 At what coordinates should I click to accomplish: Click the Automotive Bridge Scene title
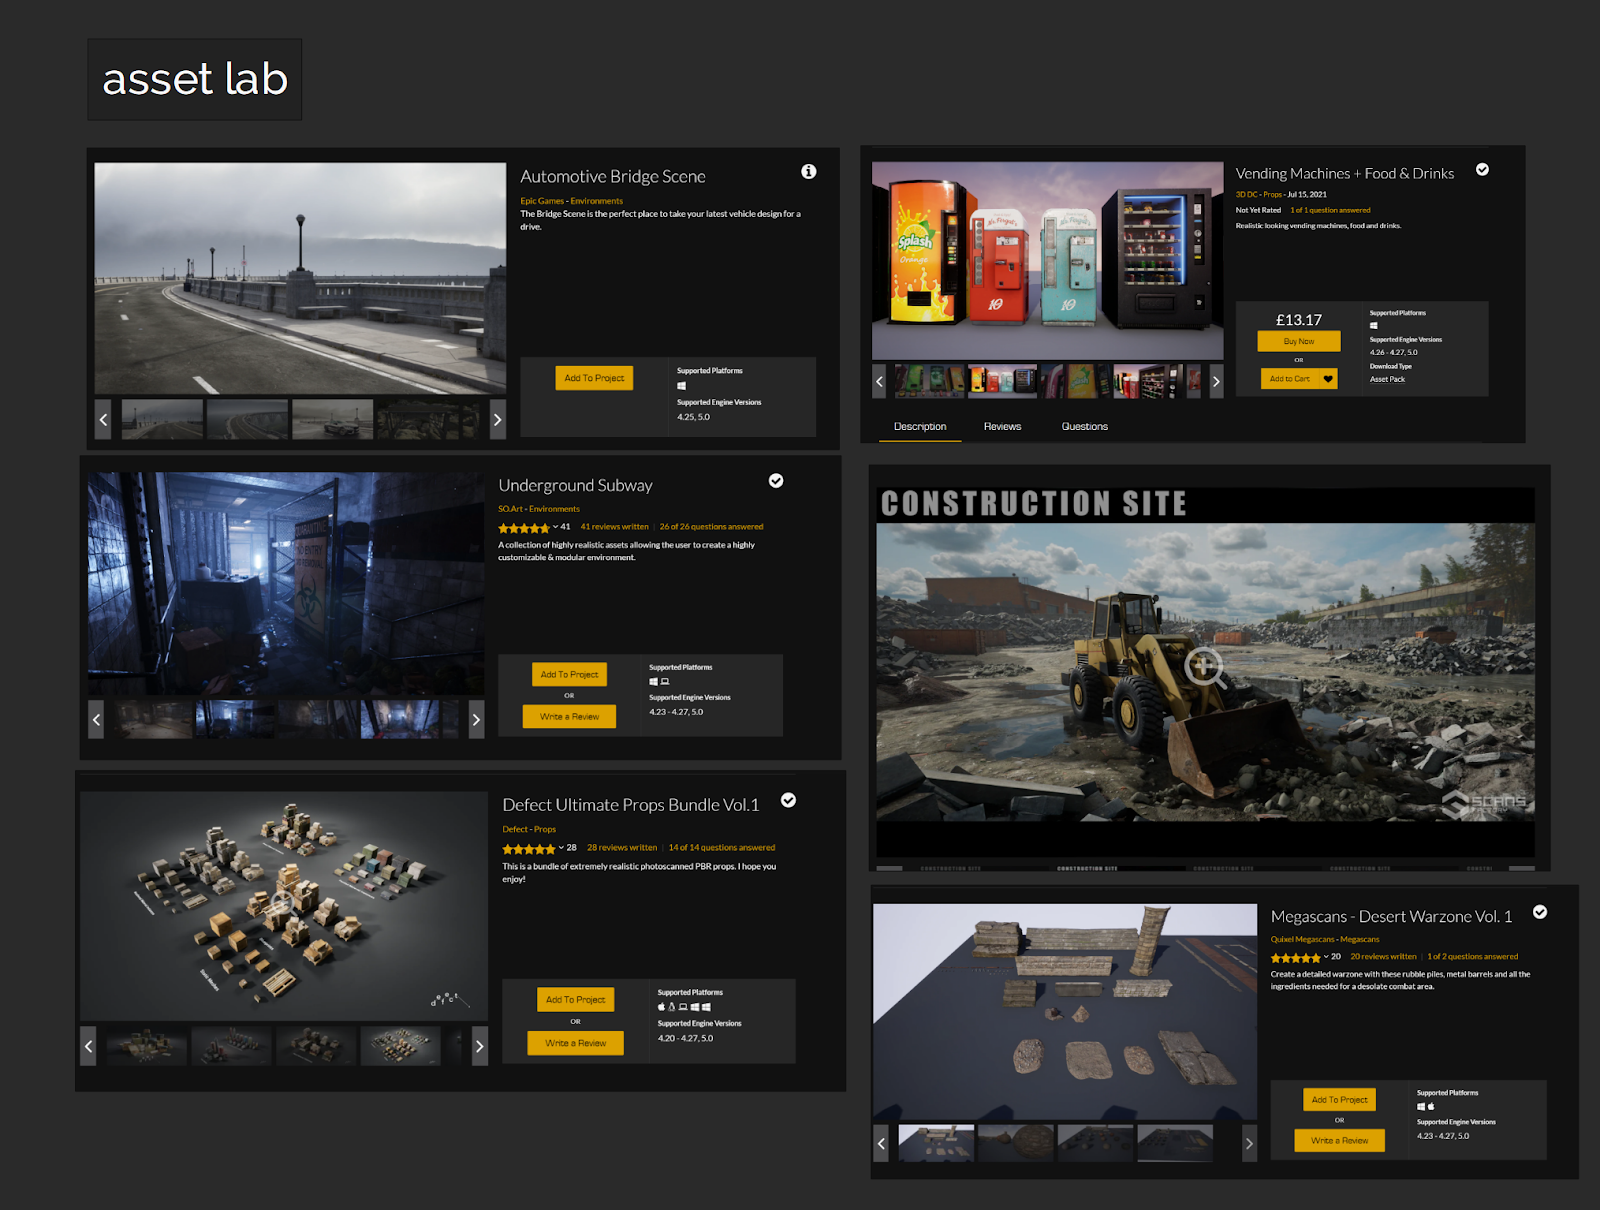coord(613,177)
